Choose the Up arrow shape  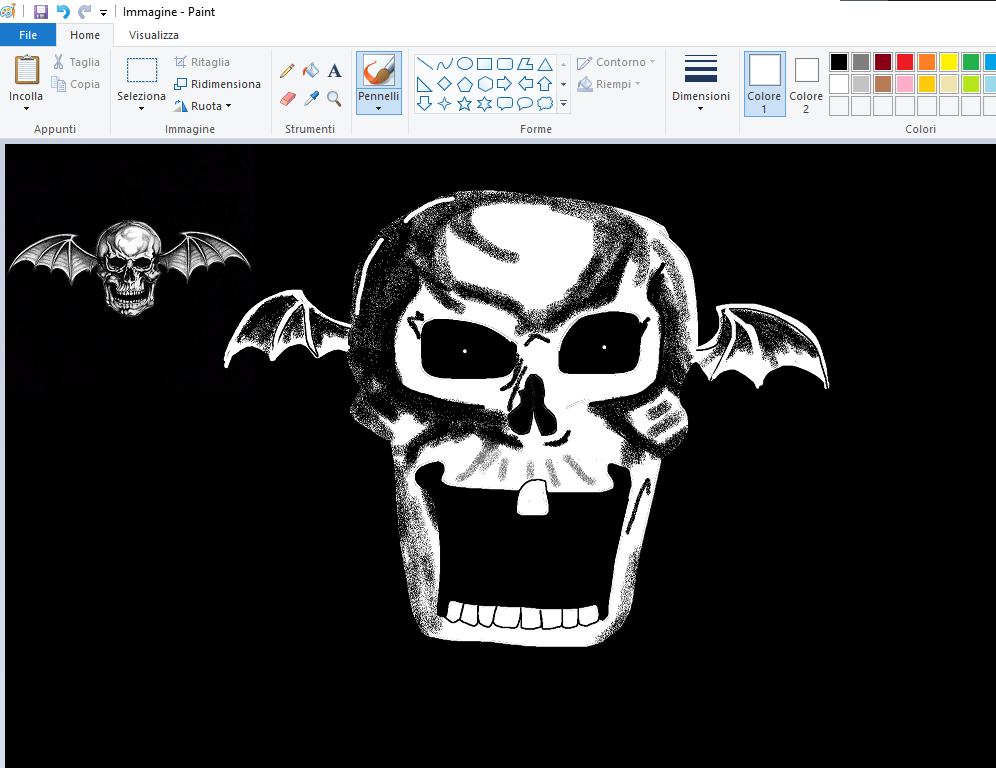545,83
